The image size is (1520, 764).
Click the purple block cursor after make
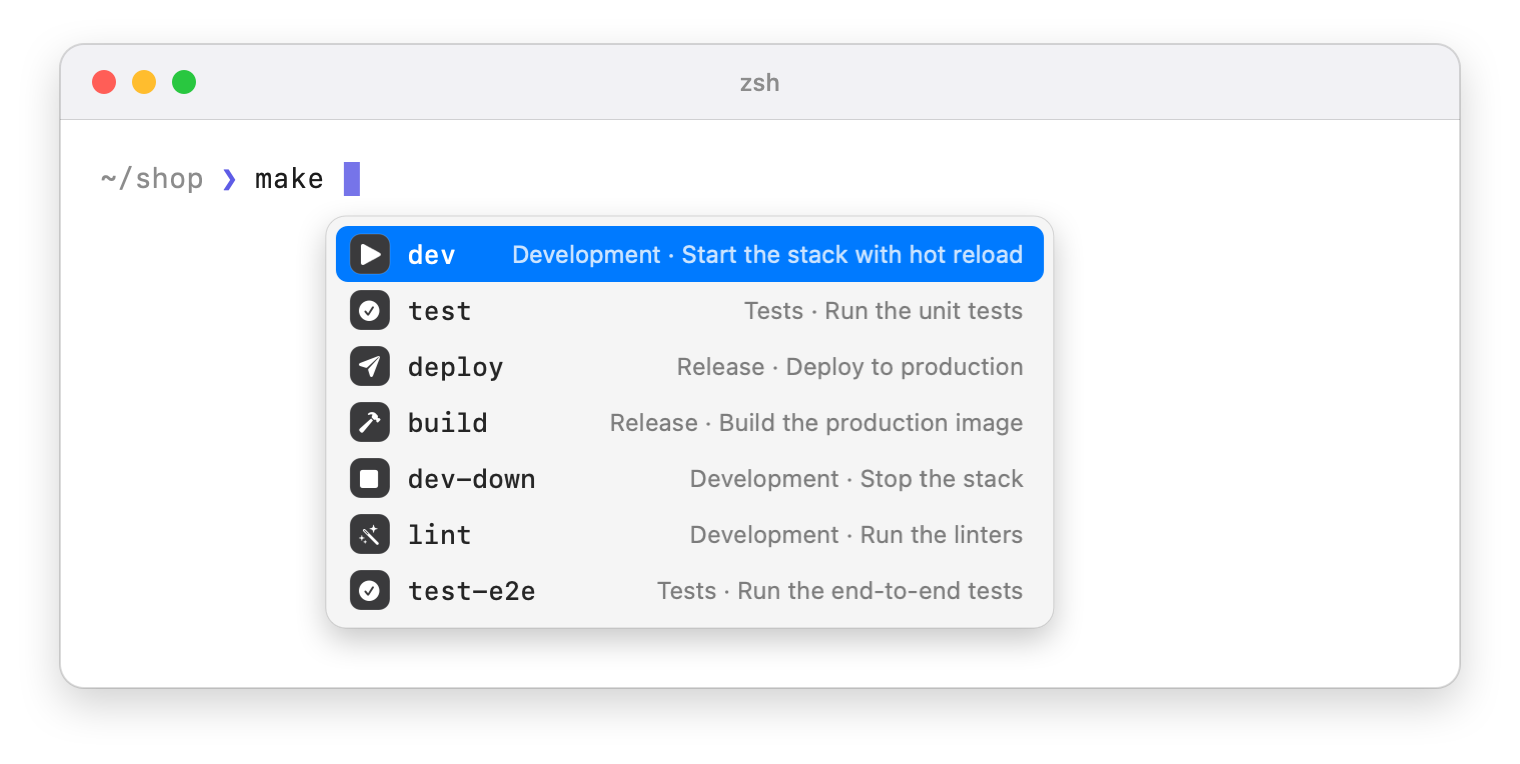(352, 179)
